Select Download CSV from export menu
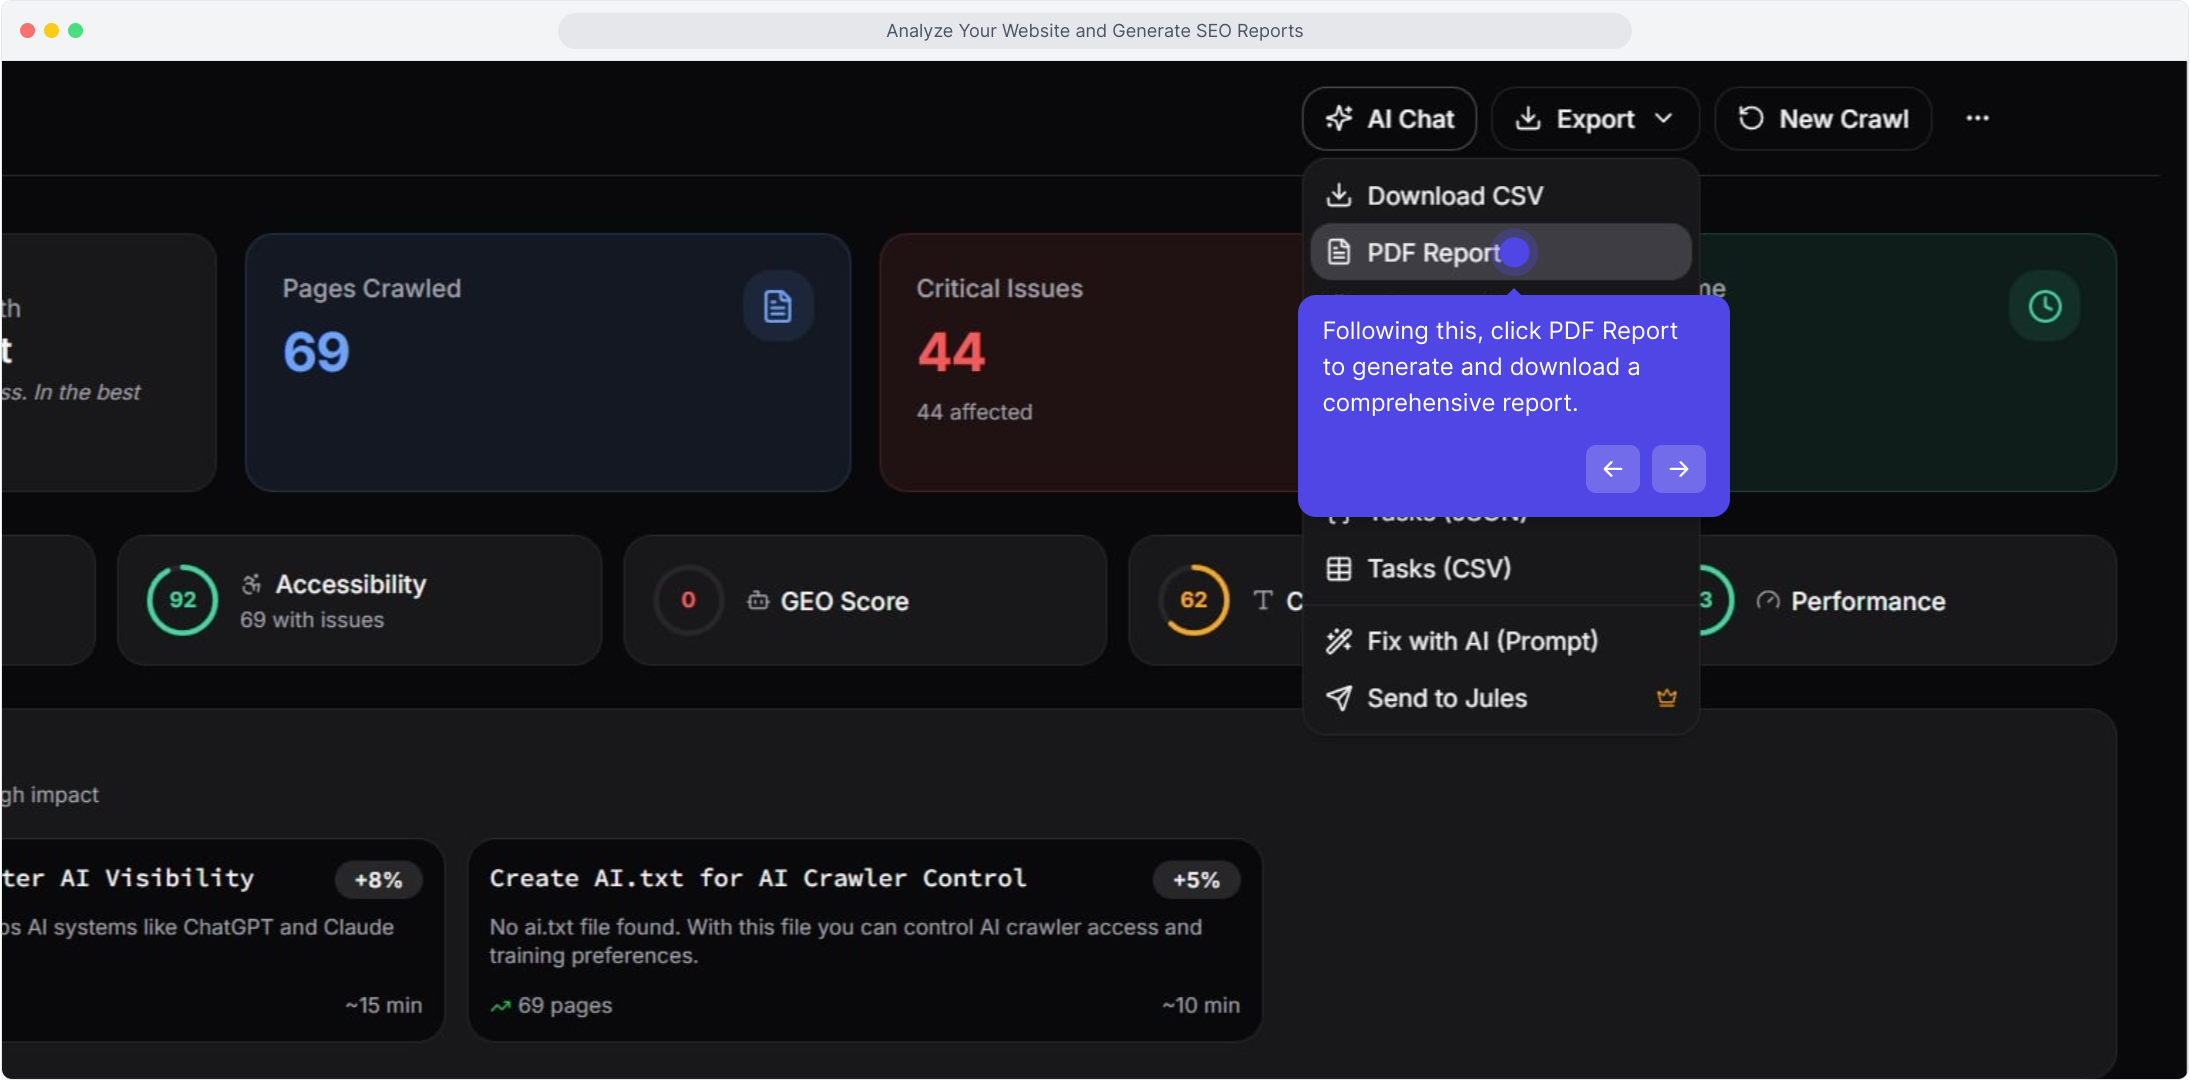The height and width of the screenshot is (1080, 2190). click(1454, 196)
